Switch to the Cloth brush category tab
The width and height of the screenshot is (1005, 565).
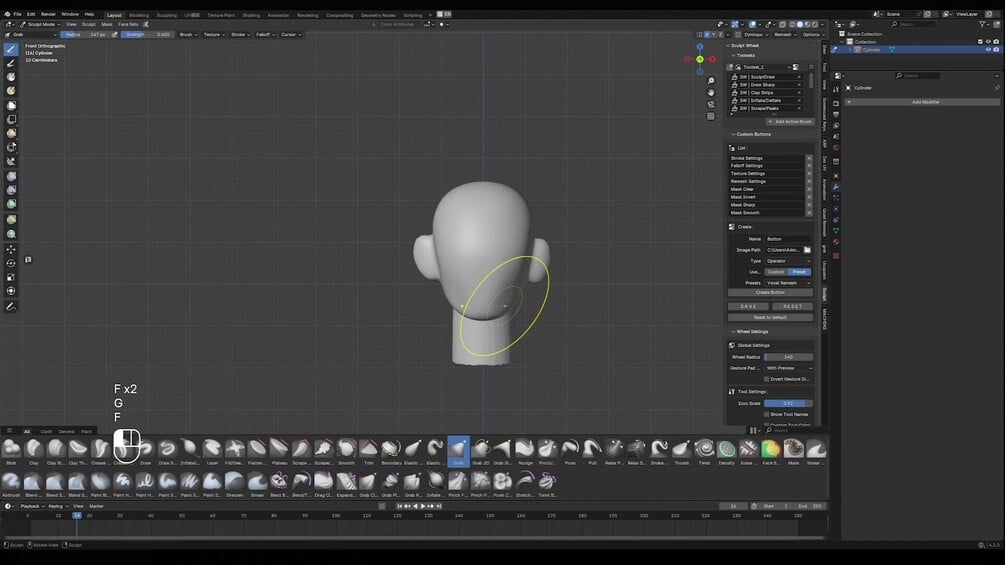tap(46, 431)
